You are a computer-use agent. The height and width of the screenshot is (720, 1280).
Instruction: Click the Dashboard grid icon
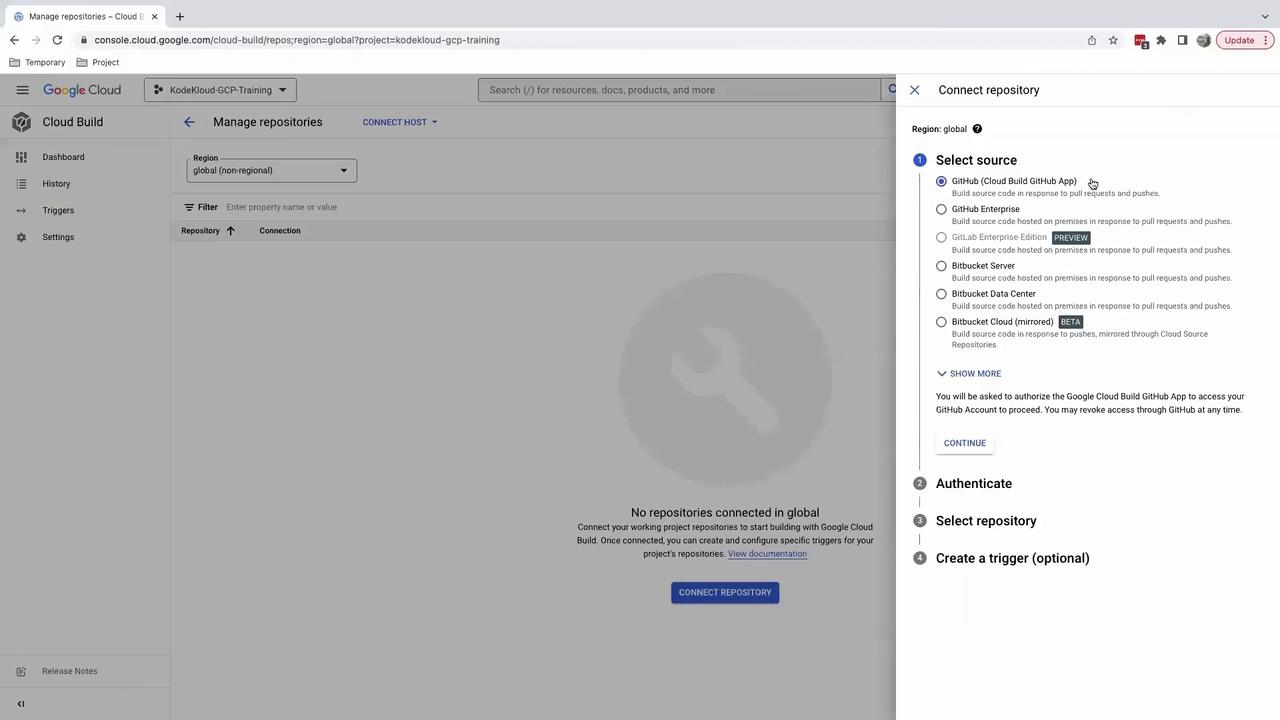pos(21,157)
